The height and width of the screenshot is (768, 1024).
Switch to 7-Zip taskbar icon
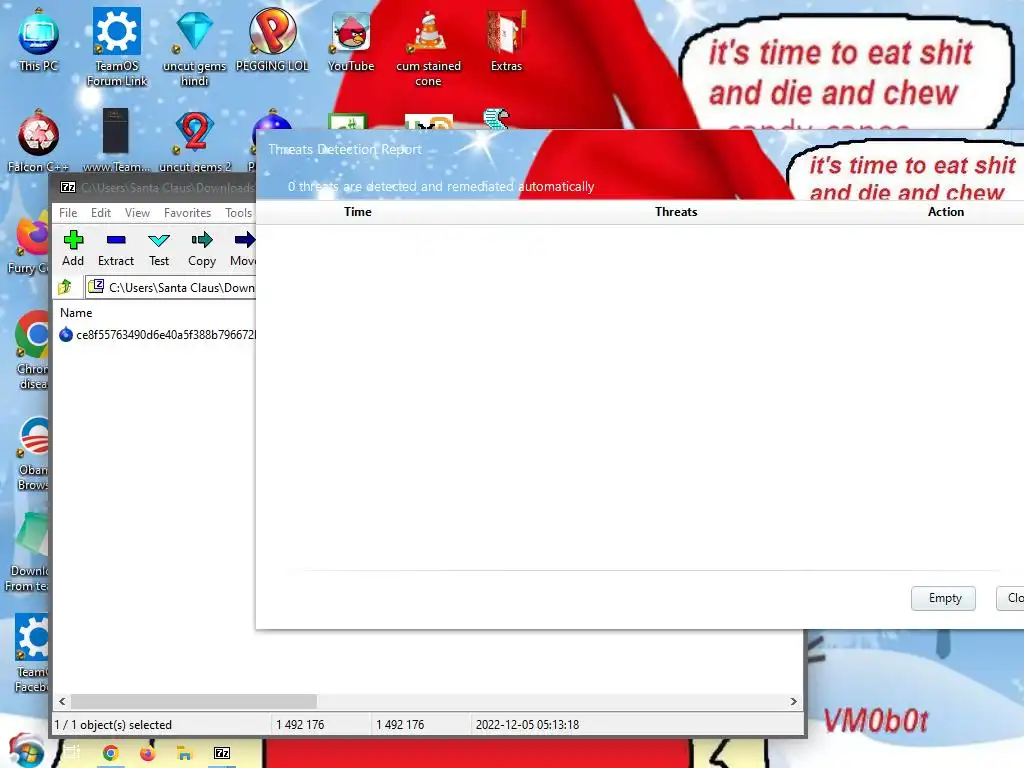tap(222, 754)
